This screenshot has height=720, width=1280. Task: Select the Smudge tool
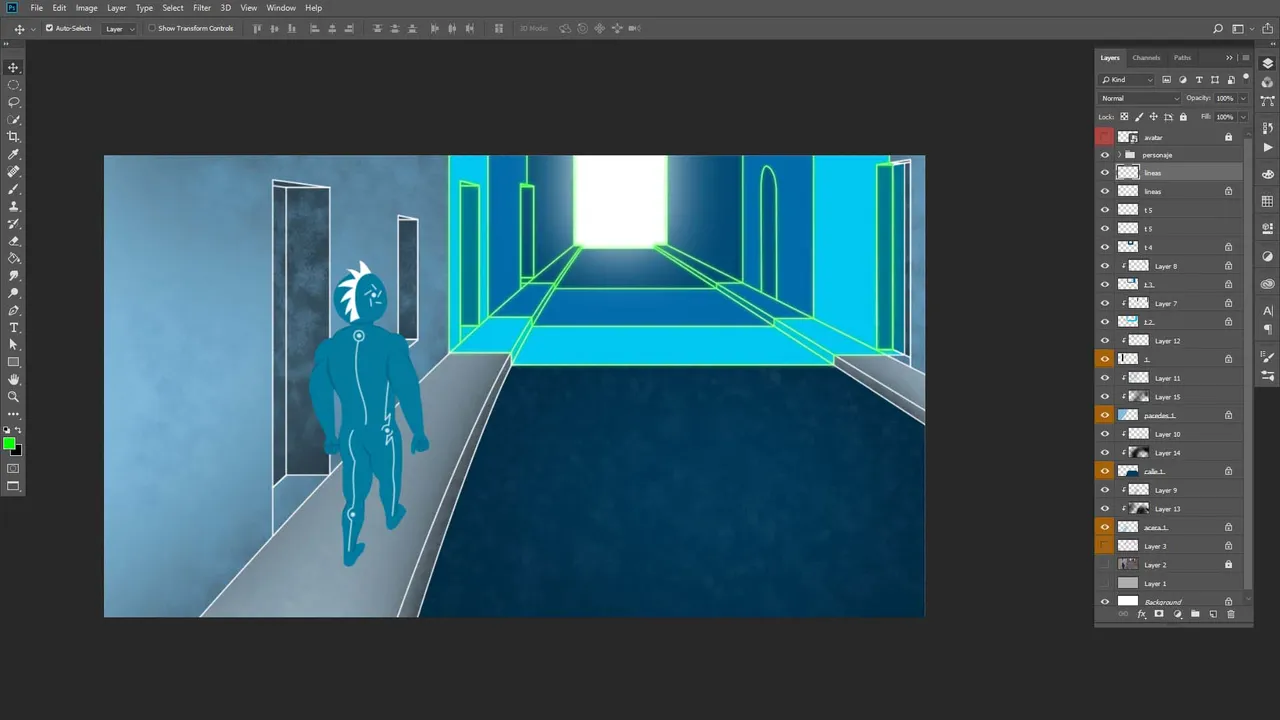click(13, 276)
